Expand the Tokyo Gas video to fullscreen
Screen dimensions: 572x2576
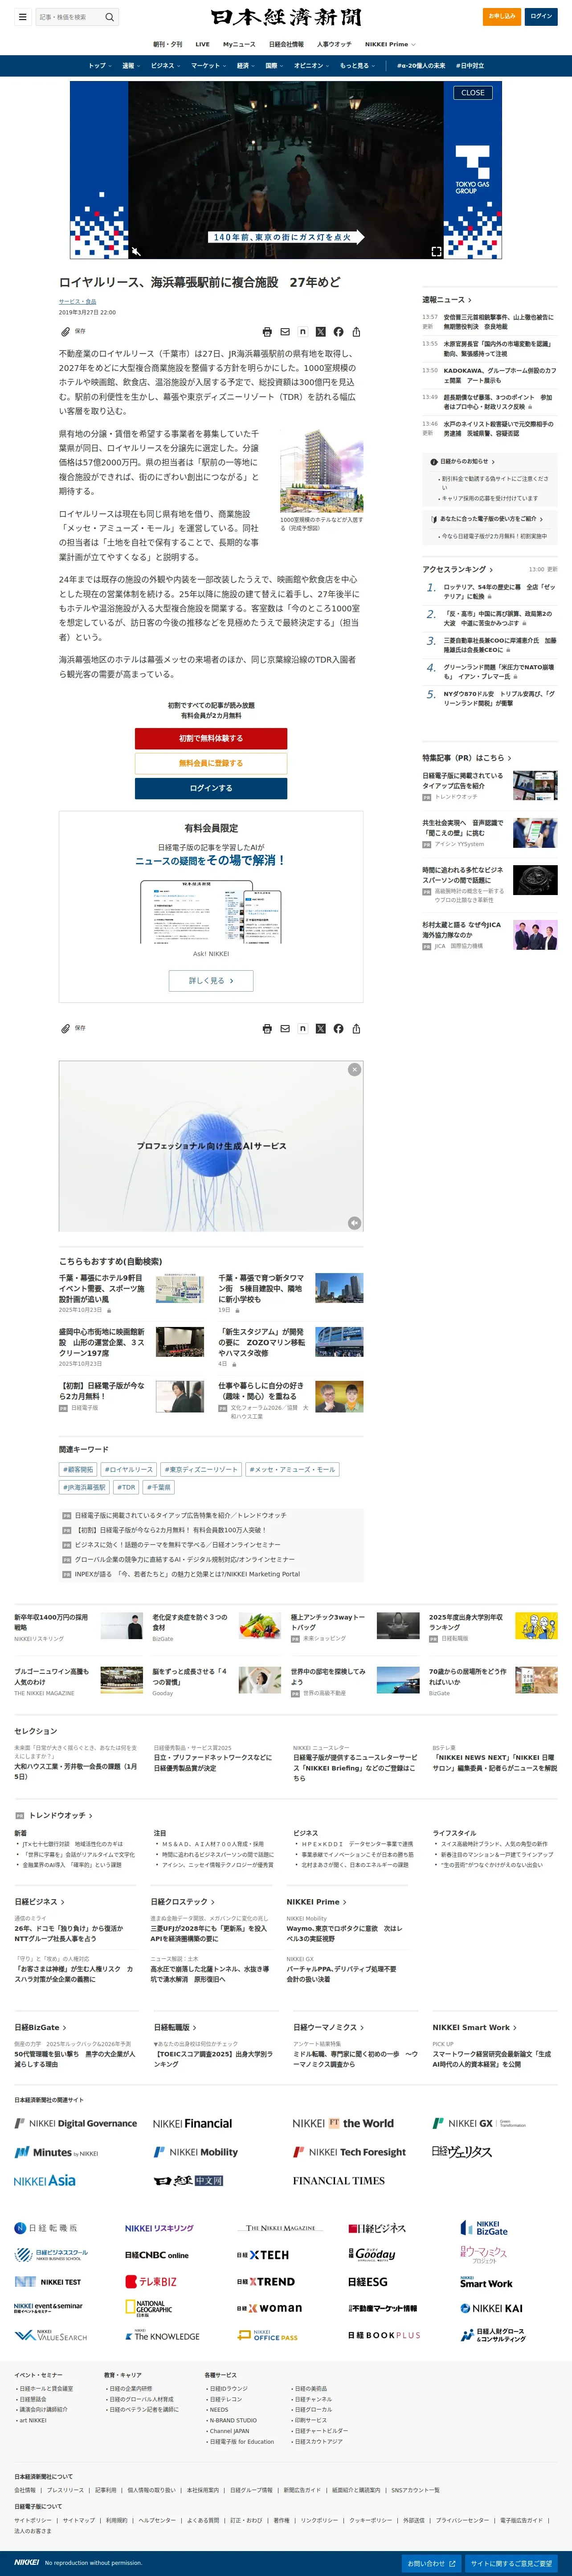(436, 251)
